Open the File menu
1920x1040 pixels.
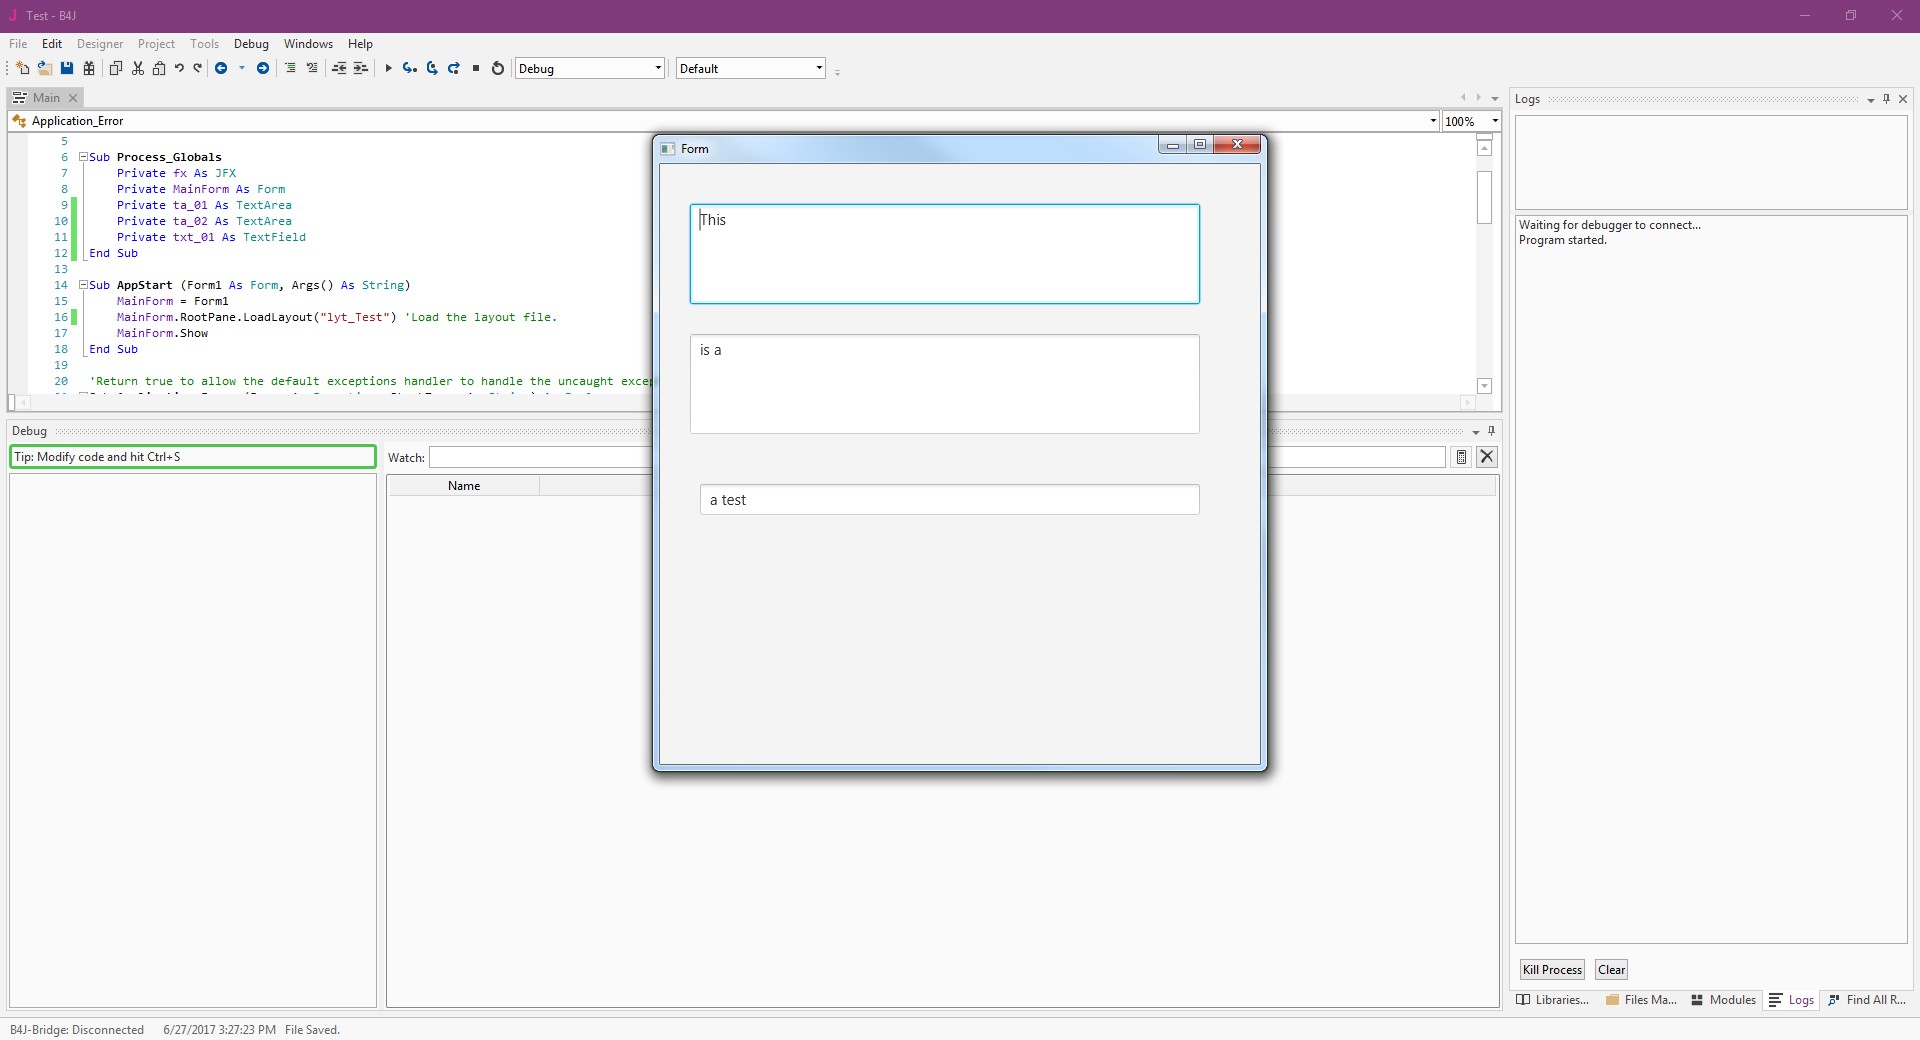(x=18, y=44)
